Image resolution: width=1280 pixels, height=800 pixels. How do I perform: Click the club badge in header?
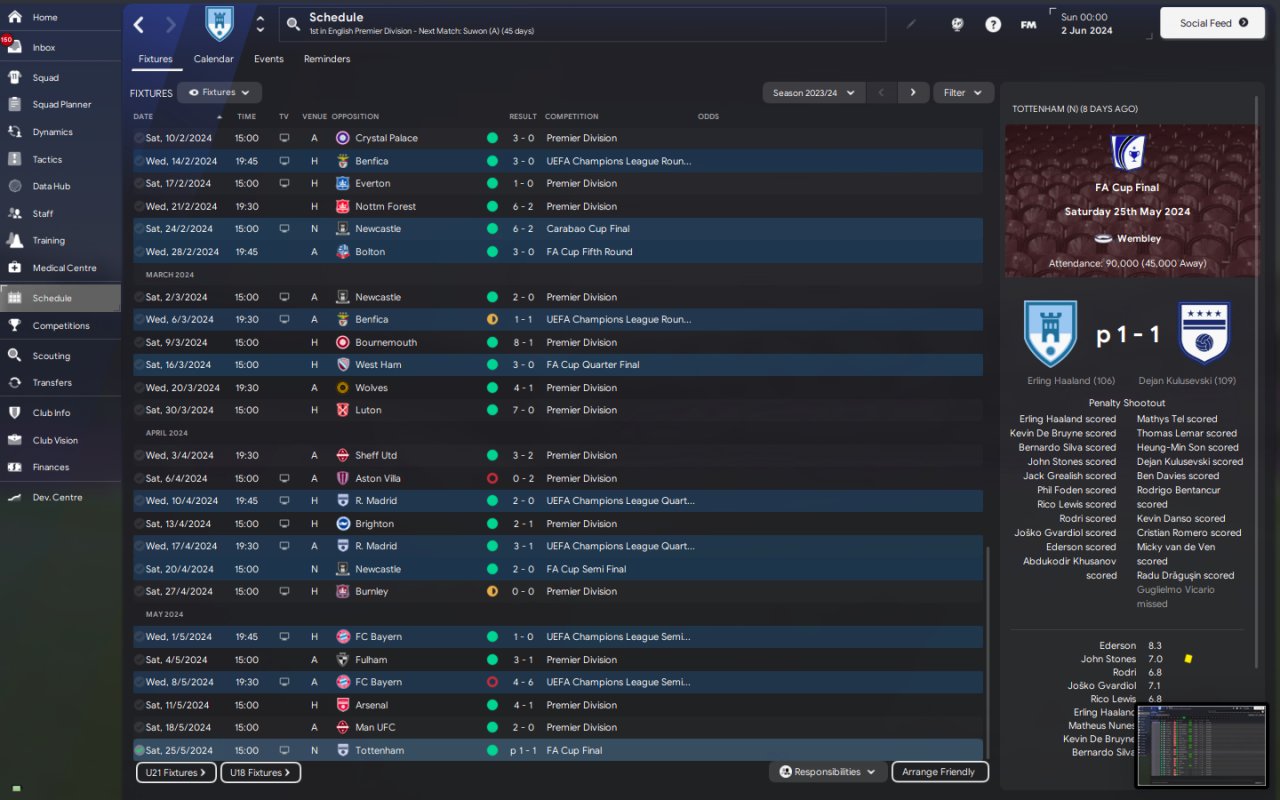(219, 23)
